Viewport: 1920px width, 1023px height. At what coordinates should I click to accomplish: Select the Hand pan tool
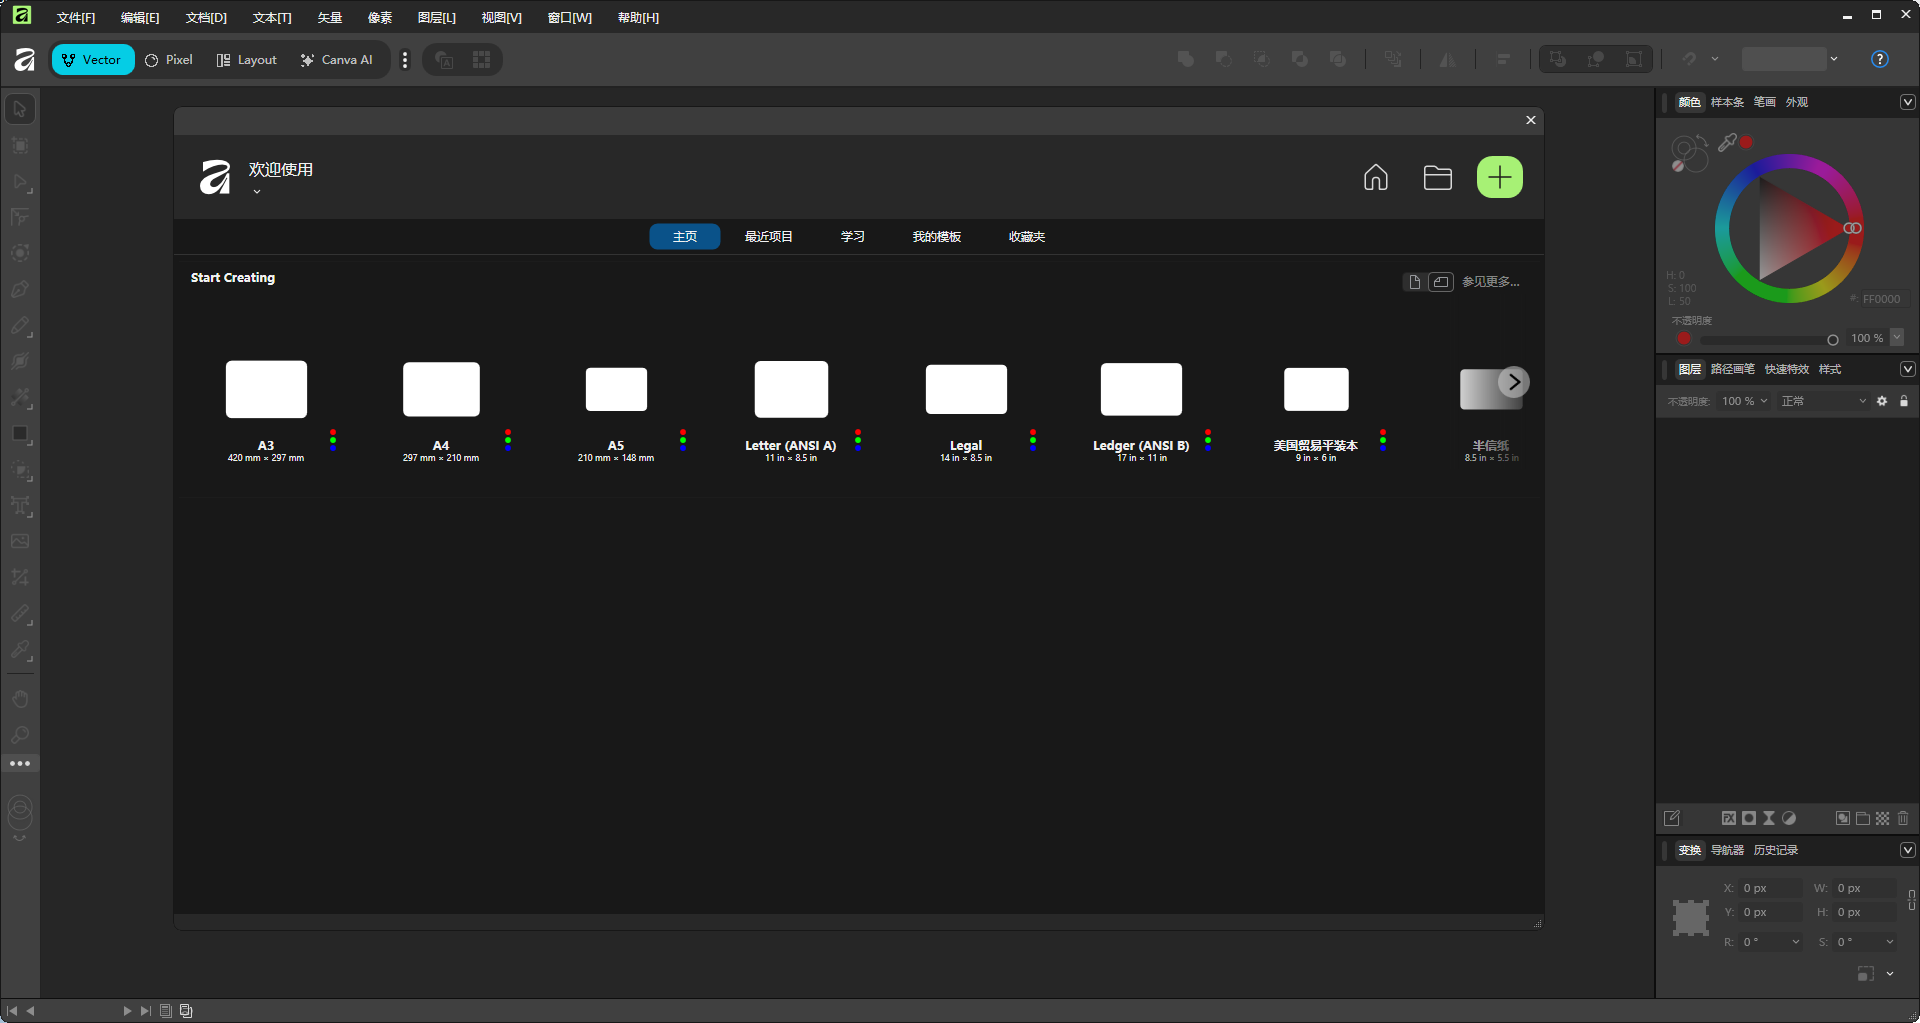20,698
